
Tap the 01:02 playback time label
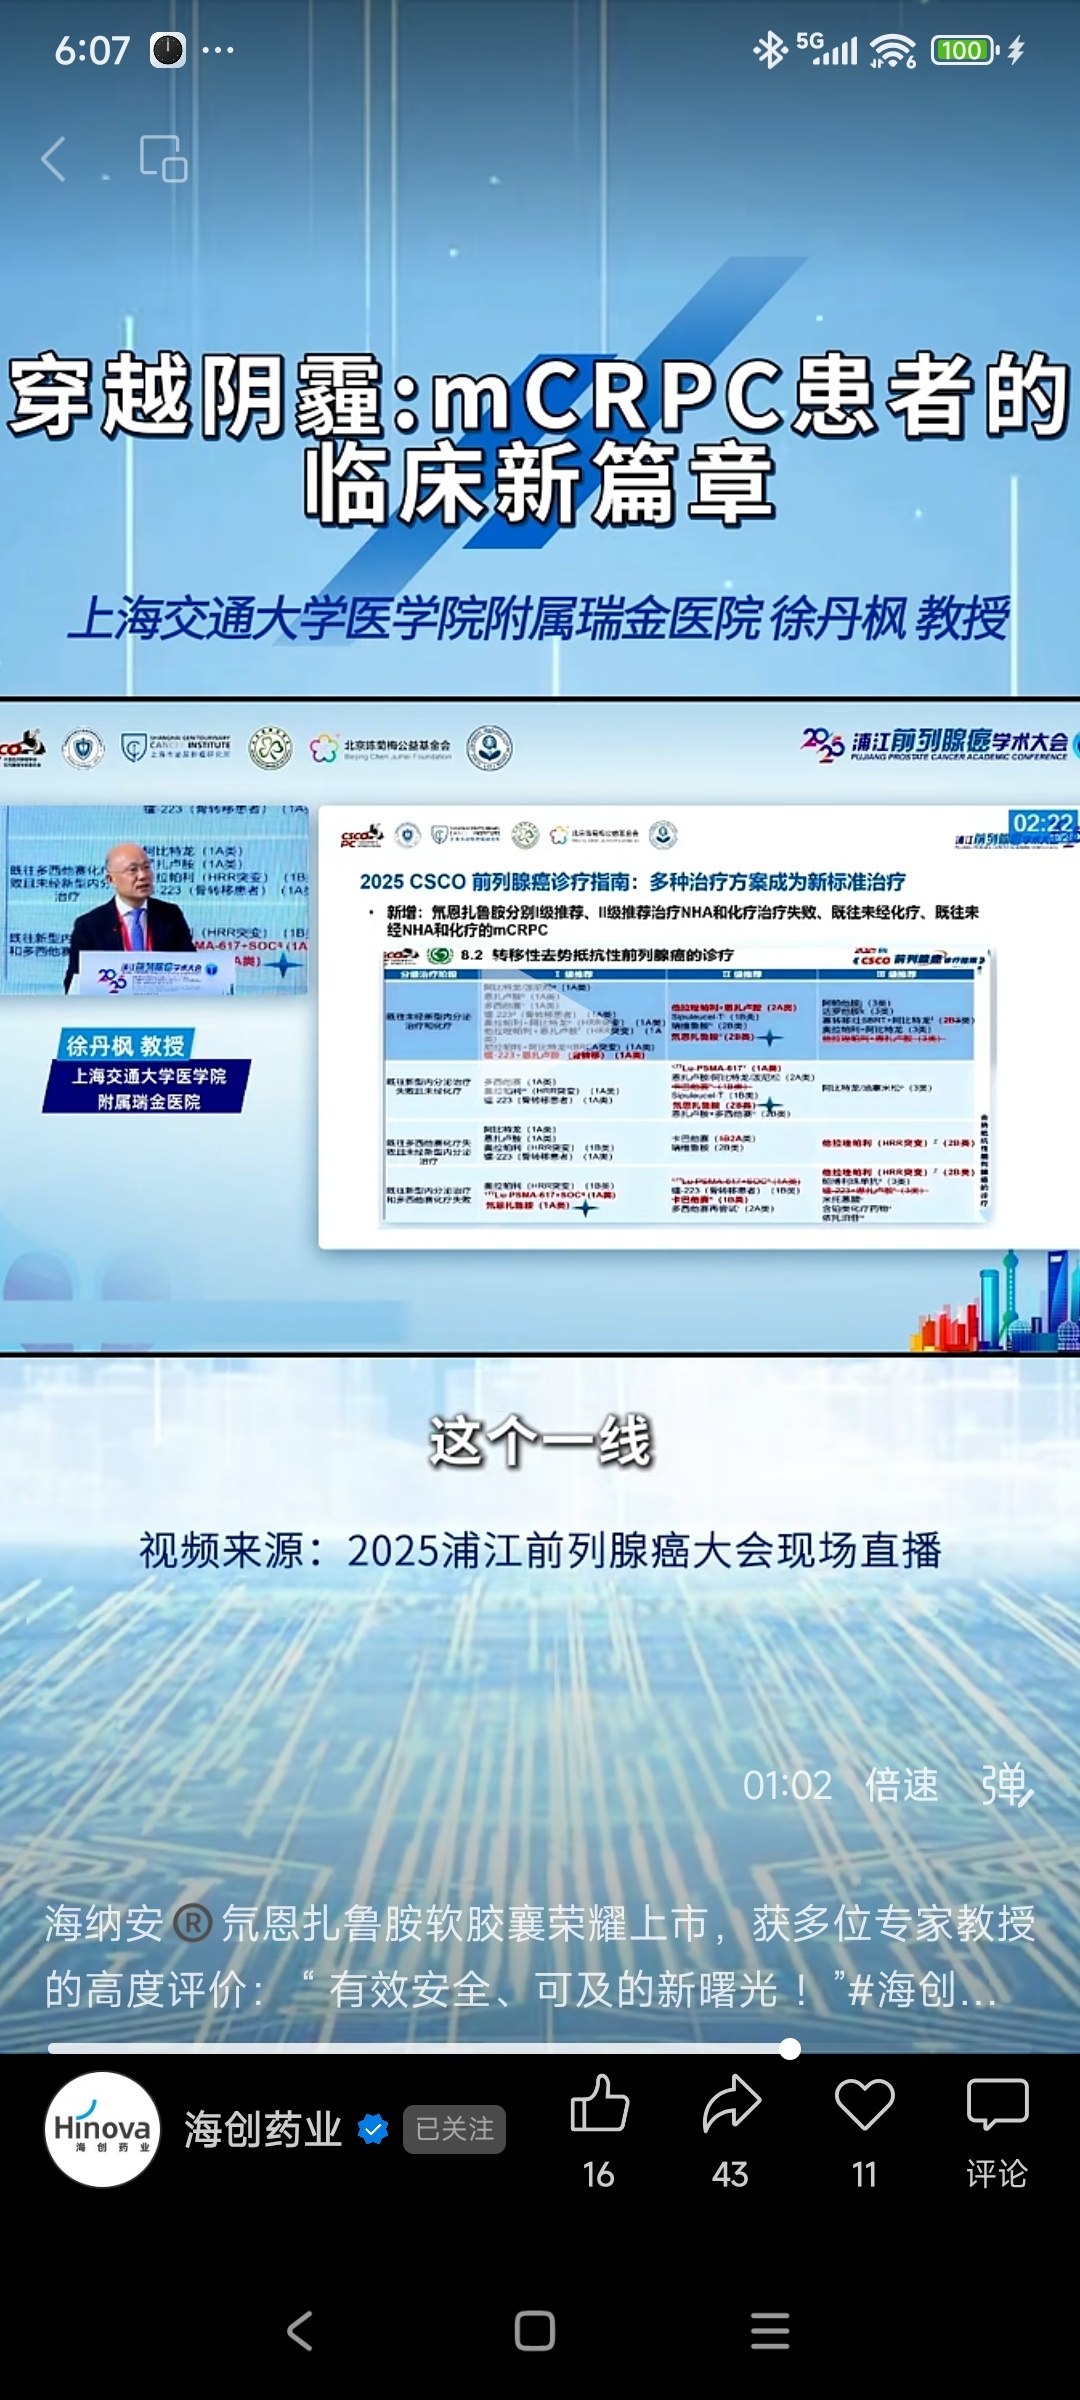pyautogui.click(x=788, y=1786)
